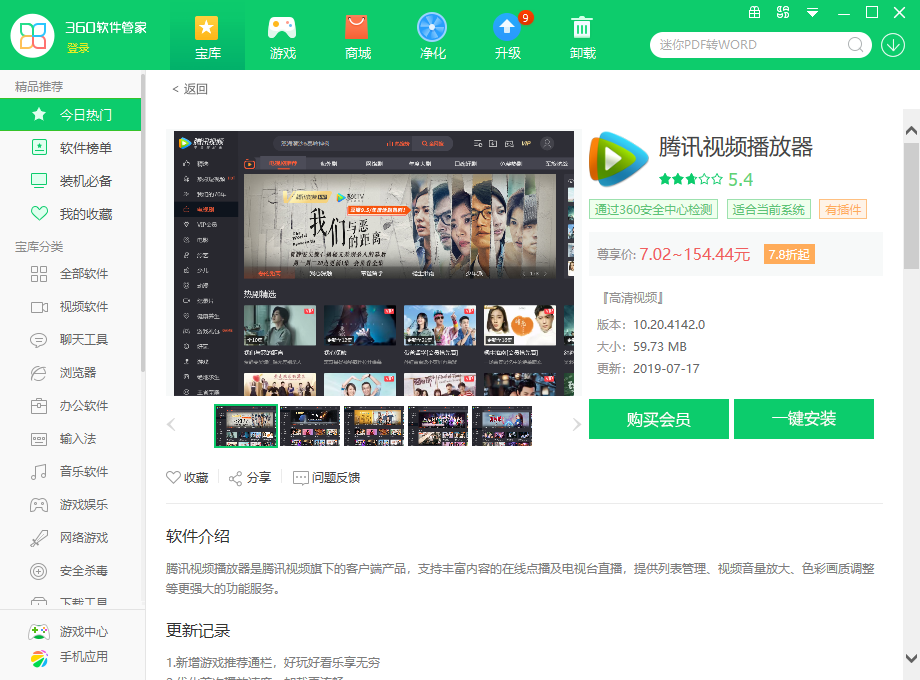Click the 软件介绍 heading
Viewport: 920px width, 680px height.
point(198,536)
